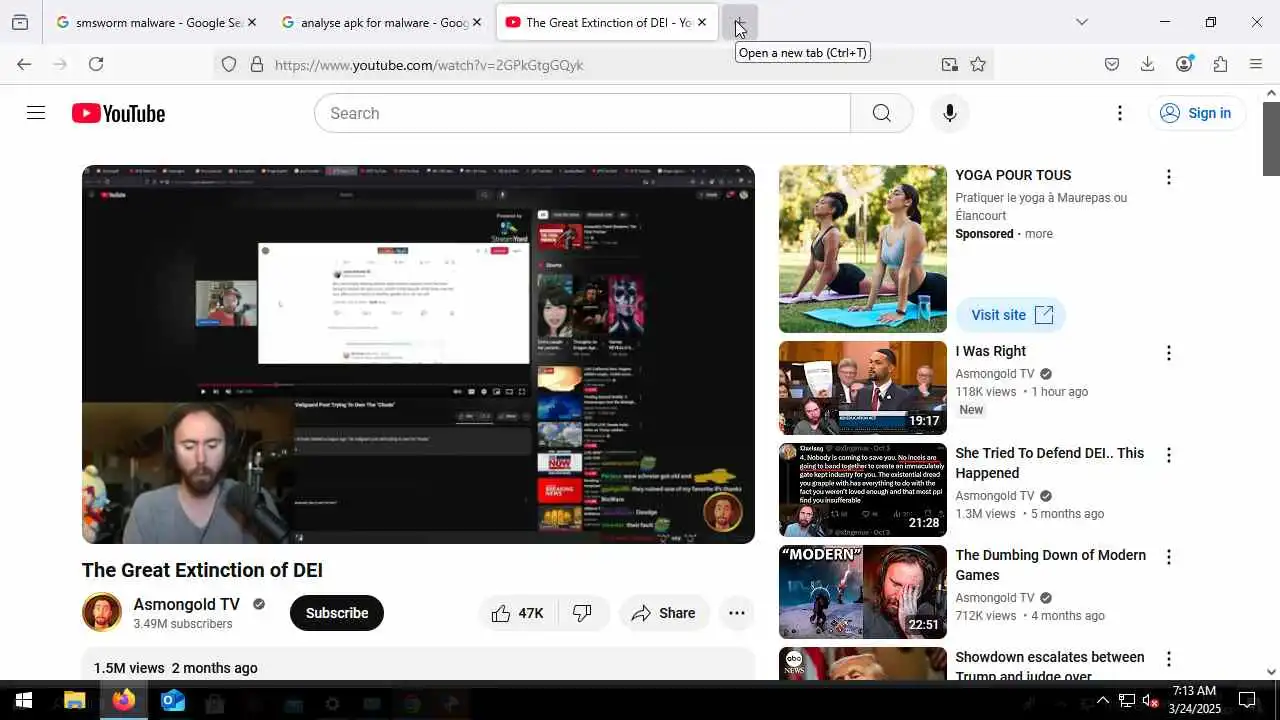Viewport: 1280px width, 720px height.
Task: Open the list all tabs dropdown
Action: point(1081,22)
